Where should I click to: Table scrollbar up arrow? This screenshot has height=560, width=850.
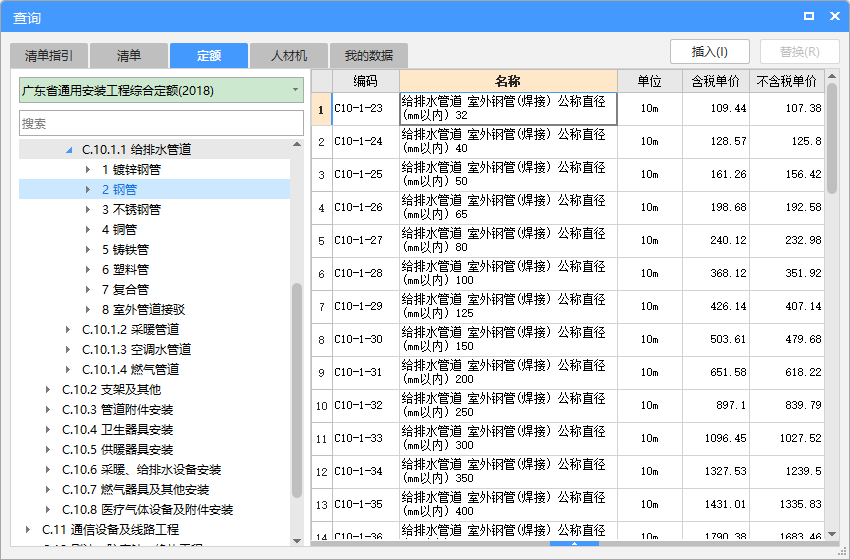tap(832, 75)
